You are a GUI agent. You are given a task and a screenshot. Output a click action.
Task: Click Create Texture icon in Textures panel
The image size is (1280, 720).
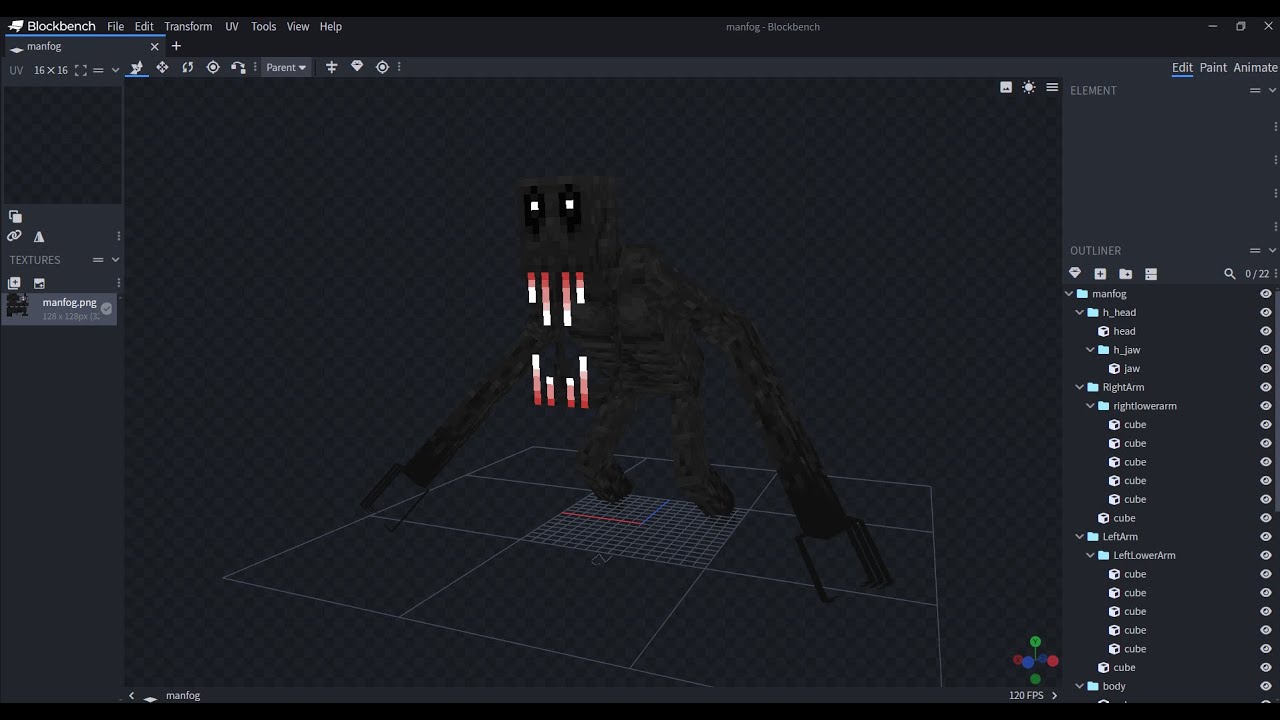[39, 283]
